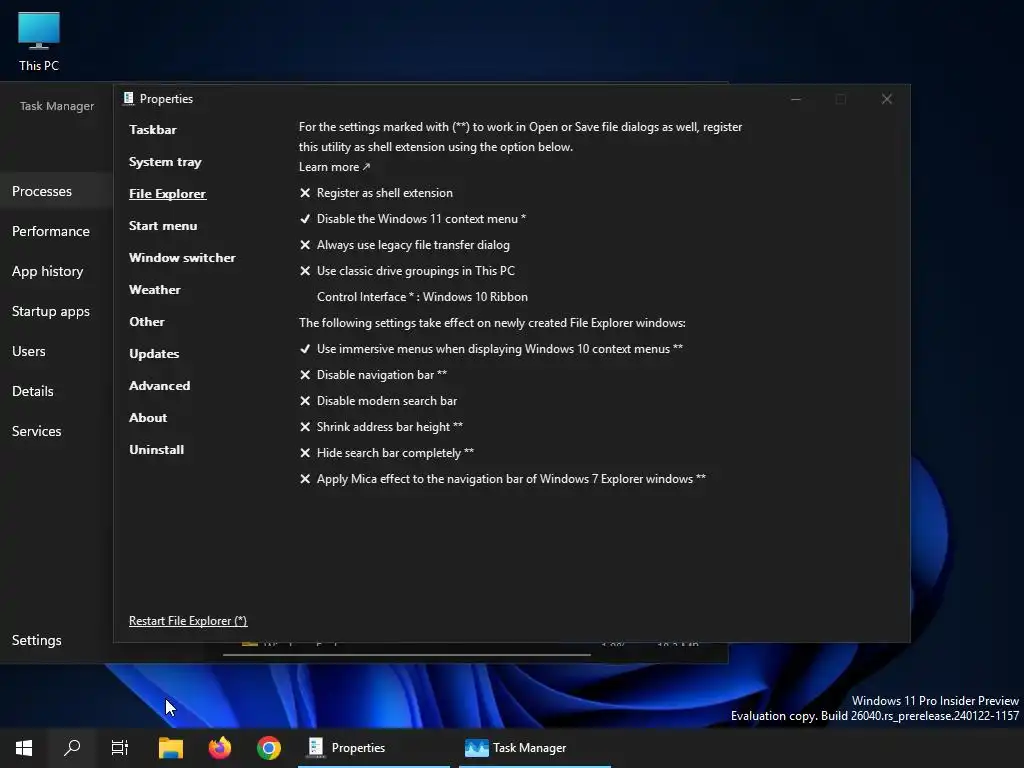Image resolution: width=1024 pixels, height=768 pixels.
Task: Click Restart File Explorer link
Action: [x=188, y=620]
